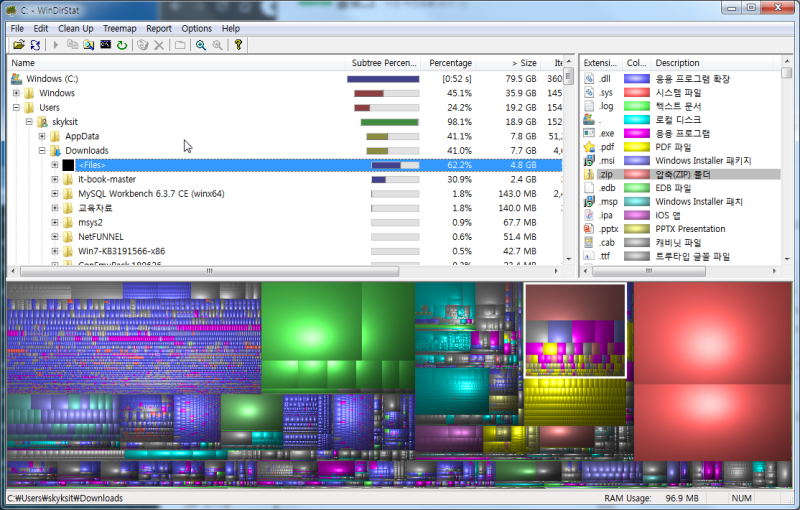Collapse the skyksit folder node

click(29, 121)
